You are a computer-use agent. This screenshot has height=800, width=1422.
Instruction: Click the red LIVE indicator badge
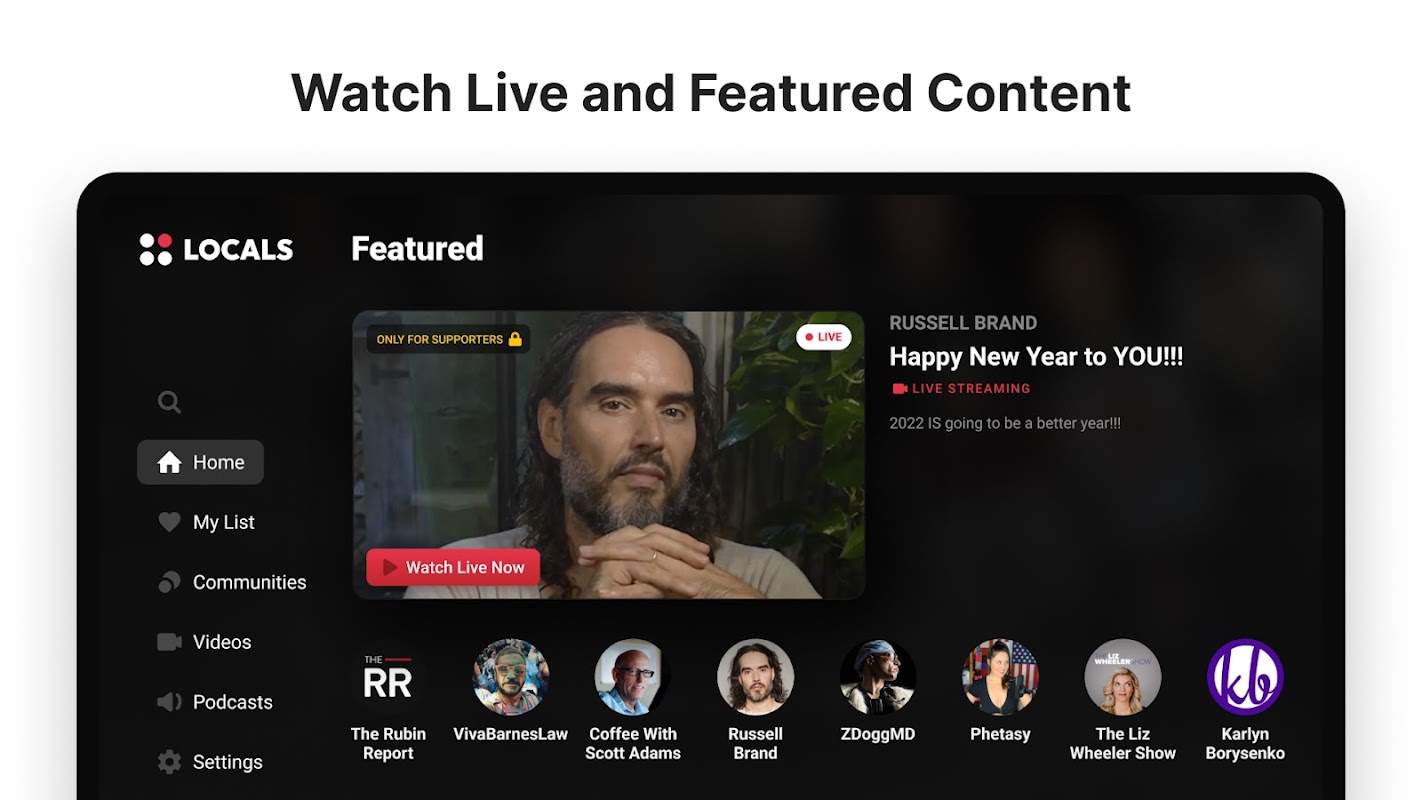[x=824, y=337]
